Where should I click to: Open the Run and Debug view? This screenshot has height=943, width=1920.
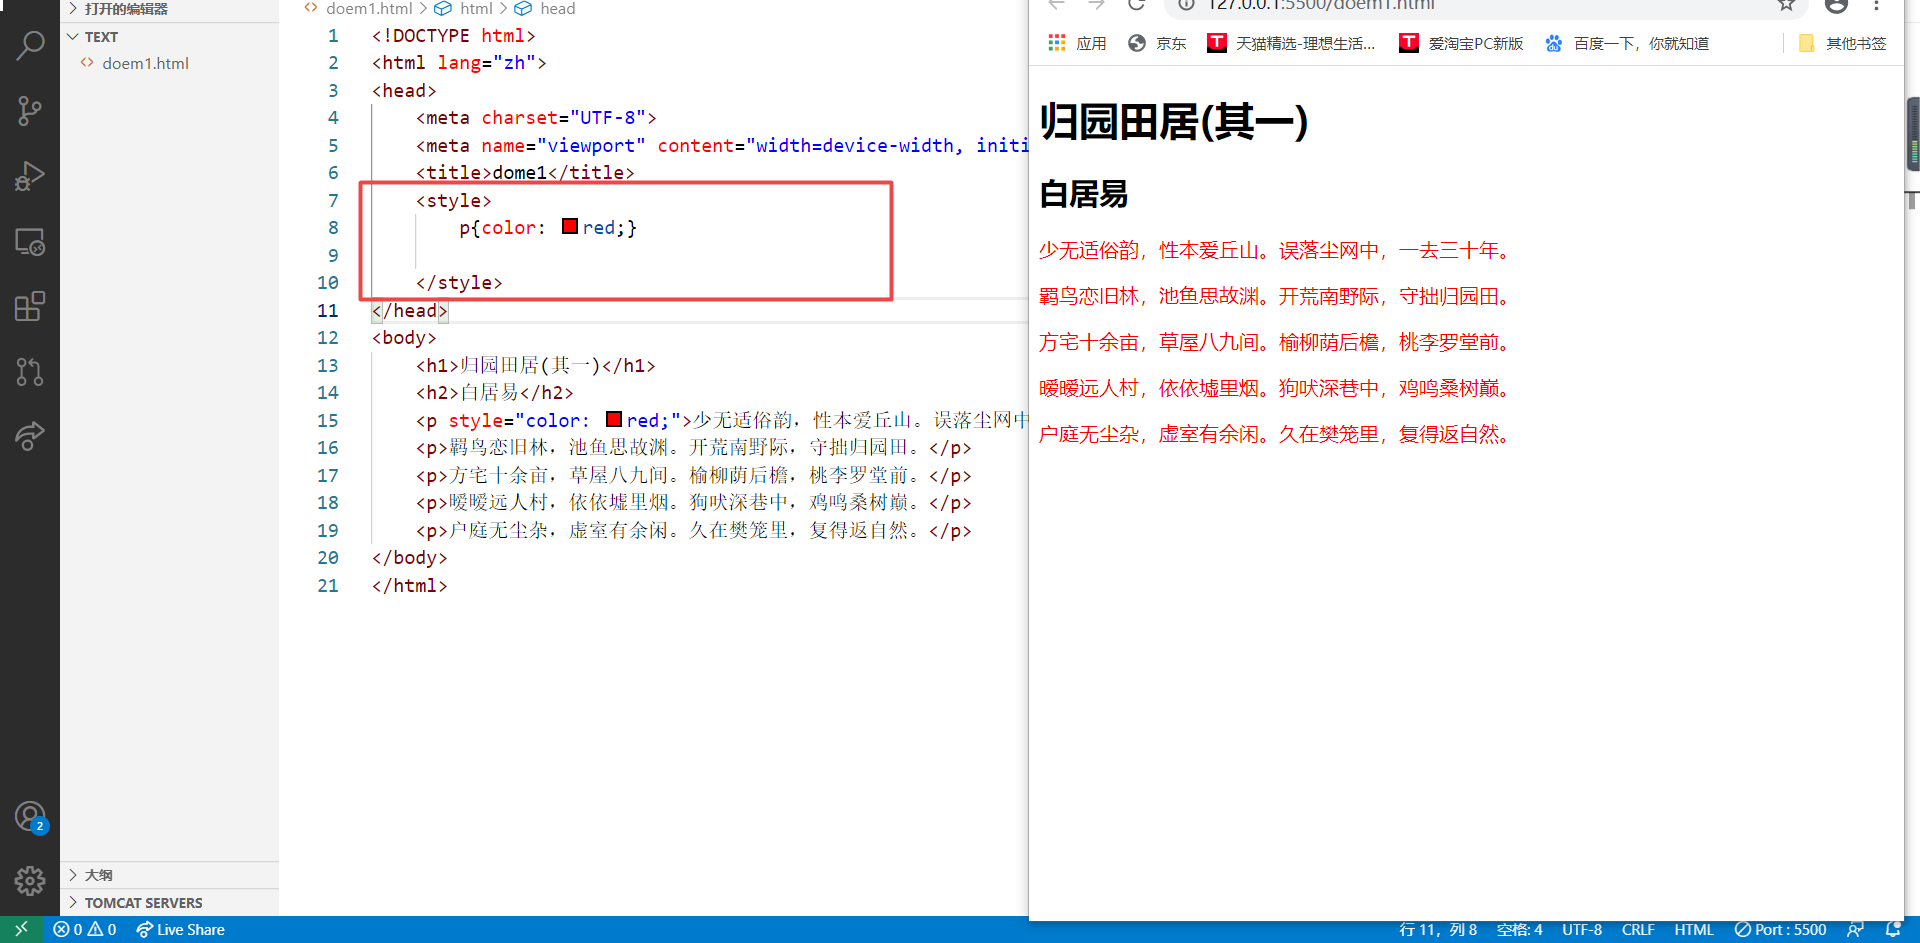point(30,176)
